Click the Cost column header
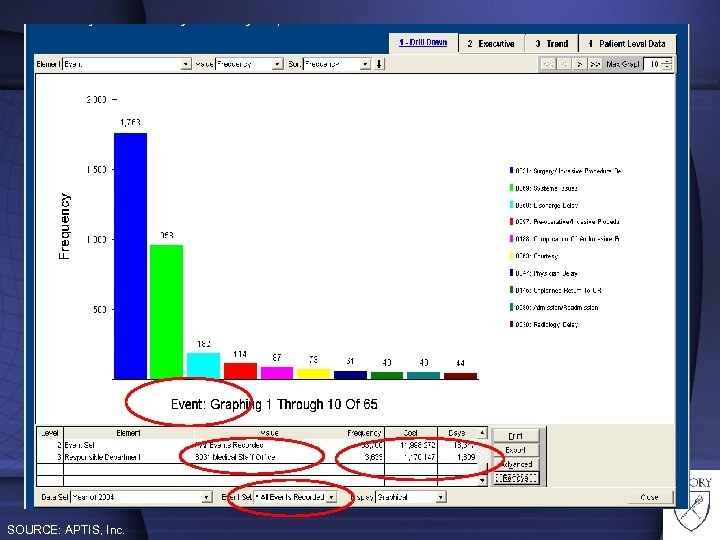 point(411,433)
